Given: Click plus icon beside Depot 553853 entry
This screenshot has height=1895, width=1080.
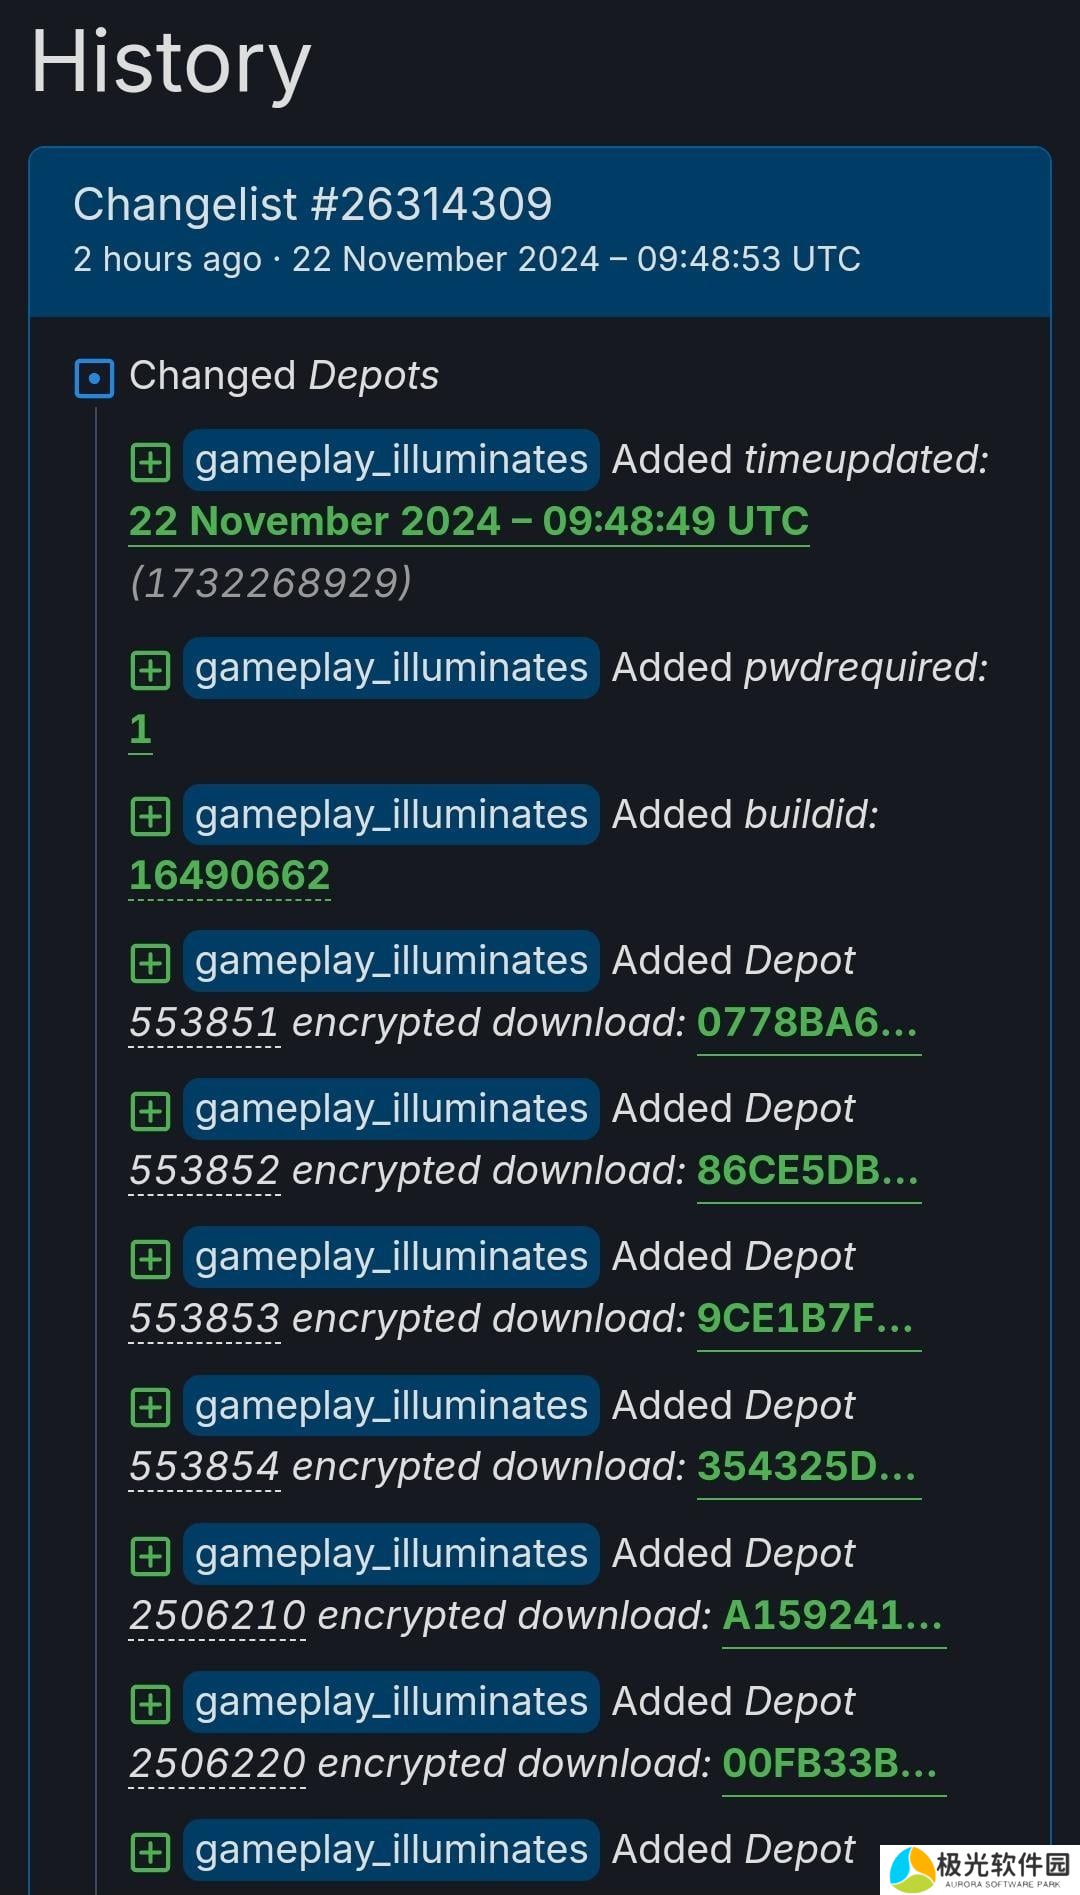Looking at the screenshot, I should 150,1258.
